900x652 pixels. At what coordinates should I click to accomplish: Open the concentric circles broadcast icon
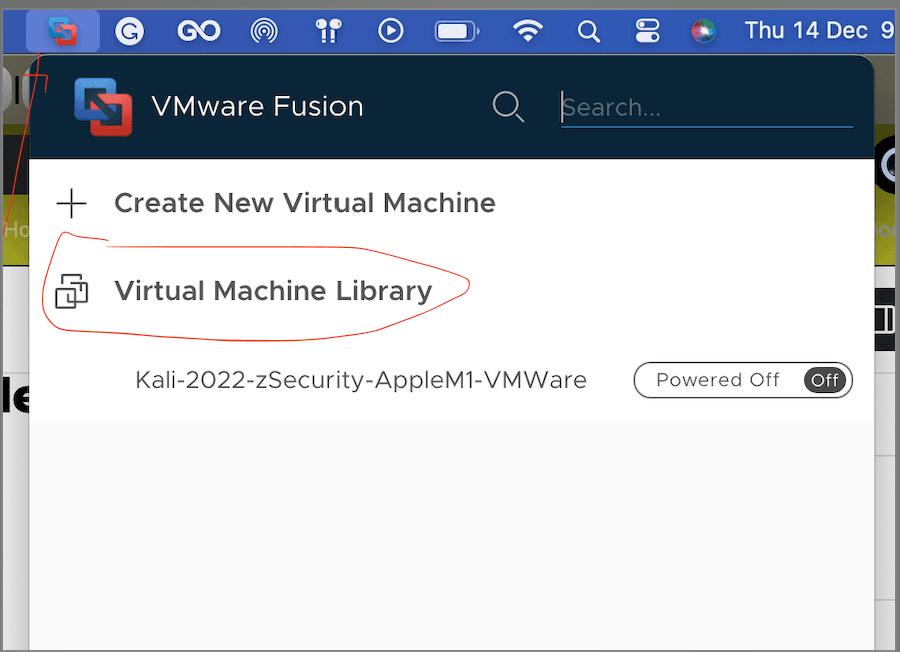point(264,31)
